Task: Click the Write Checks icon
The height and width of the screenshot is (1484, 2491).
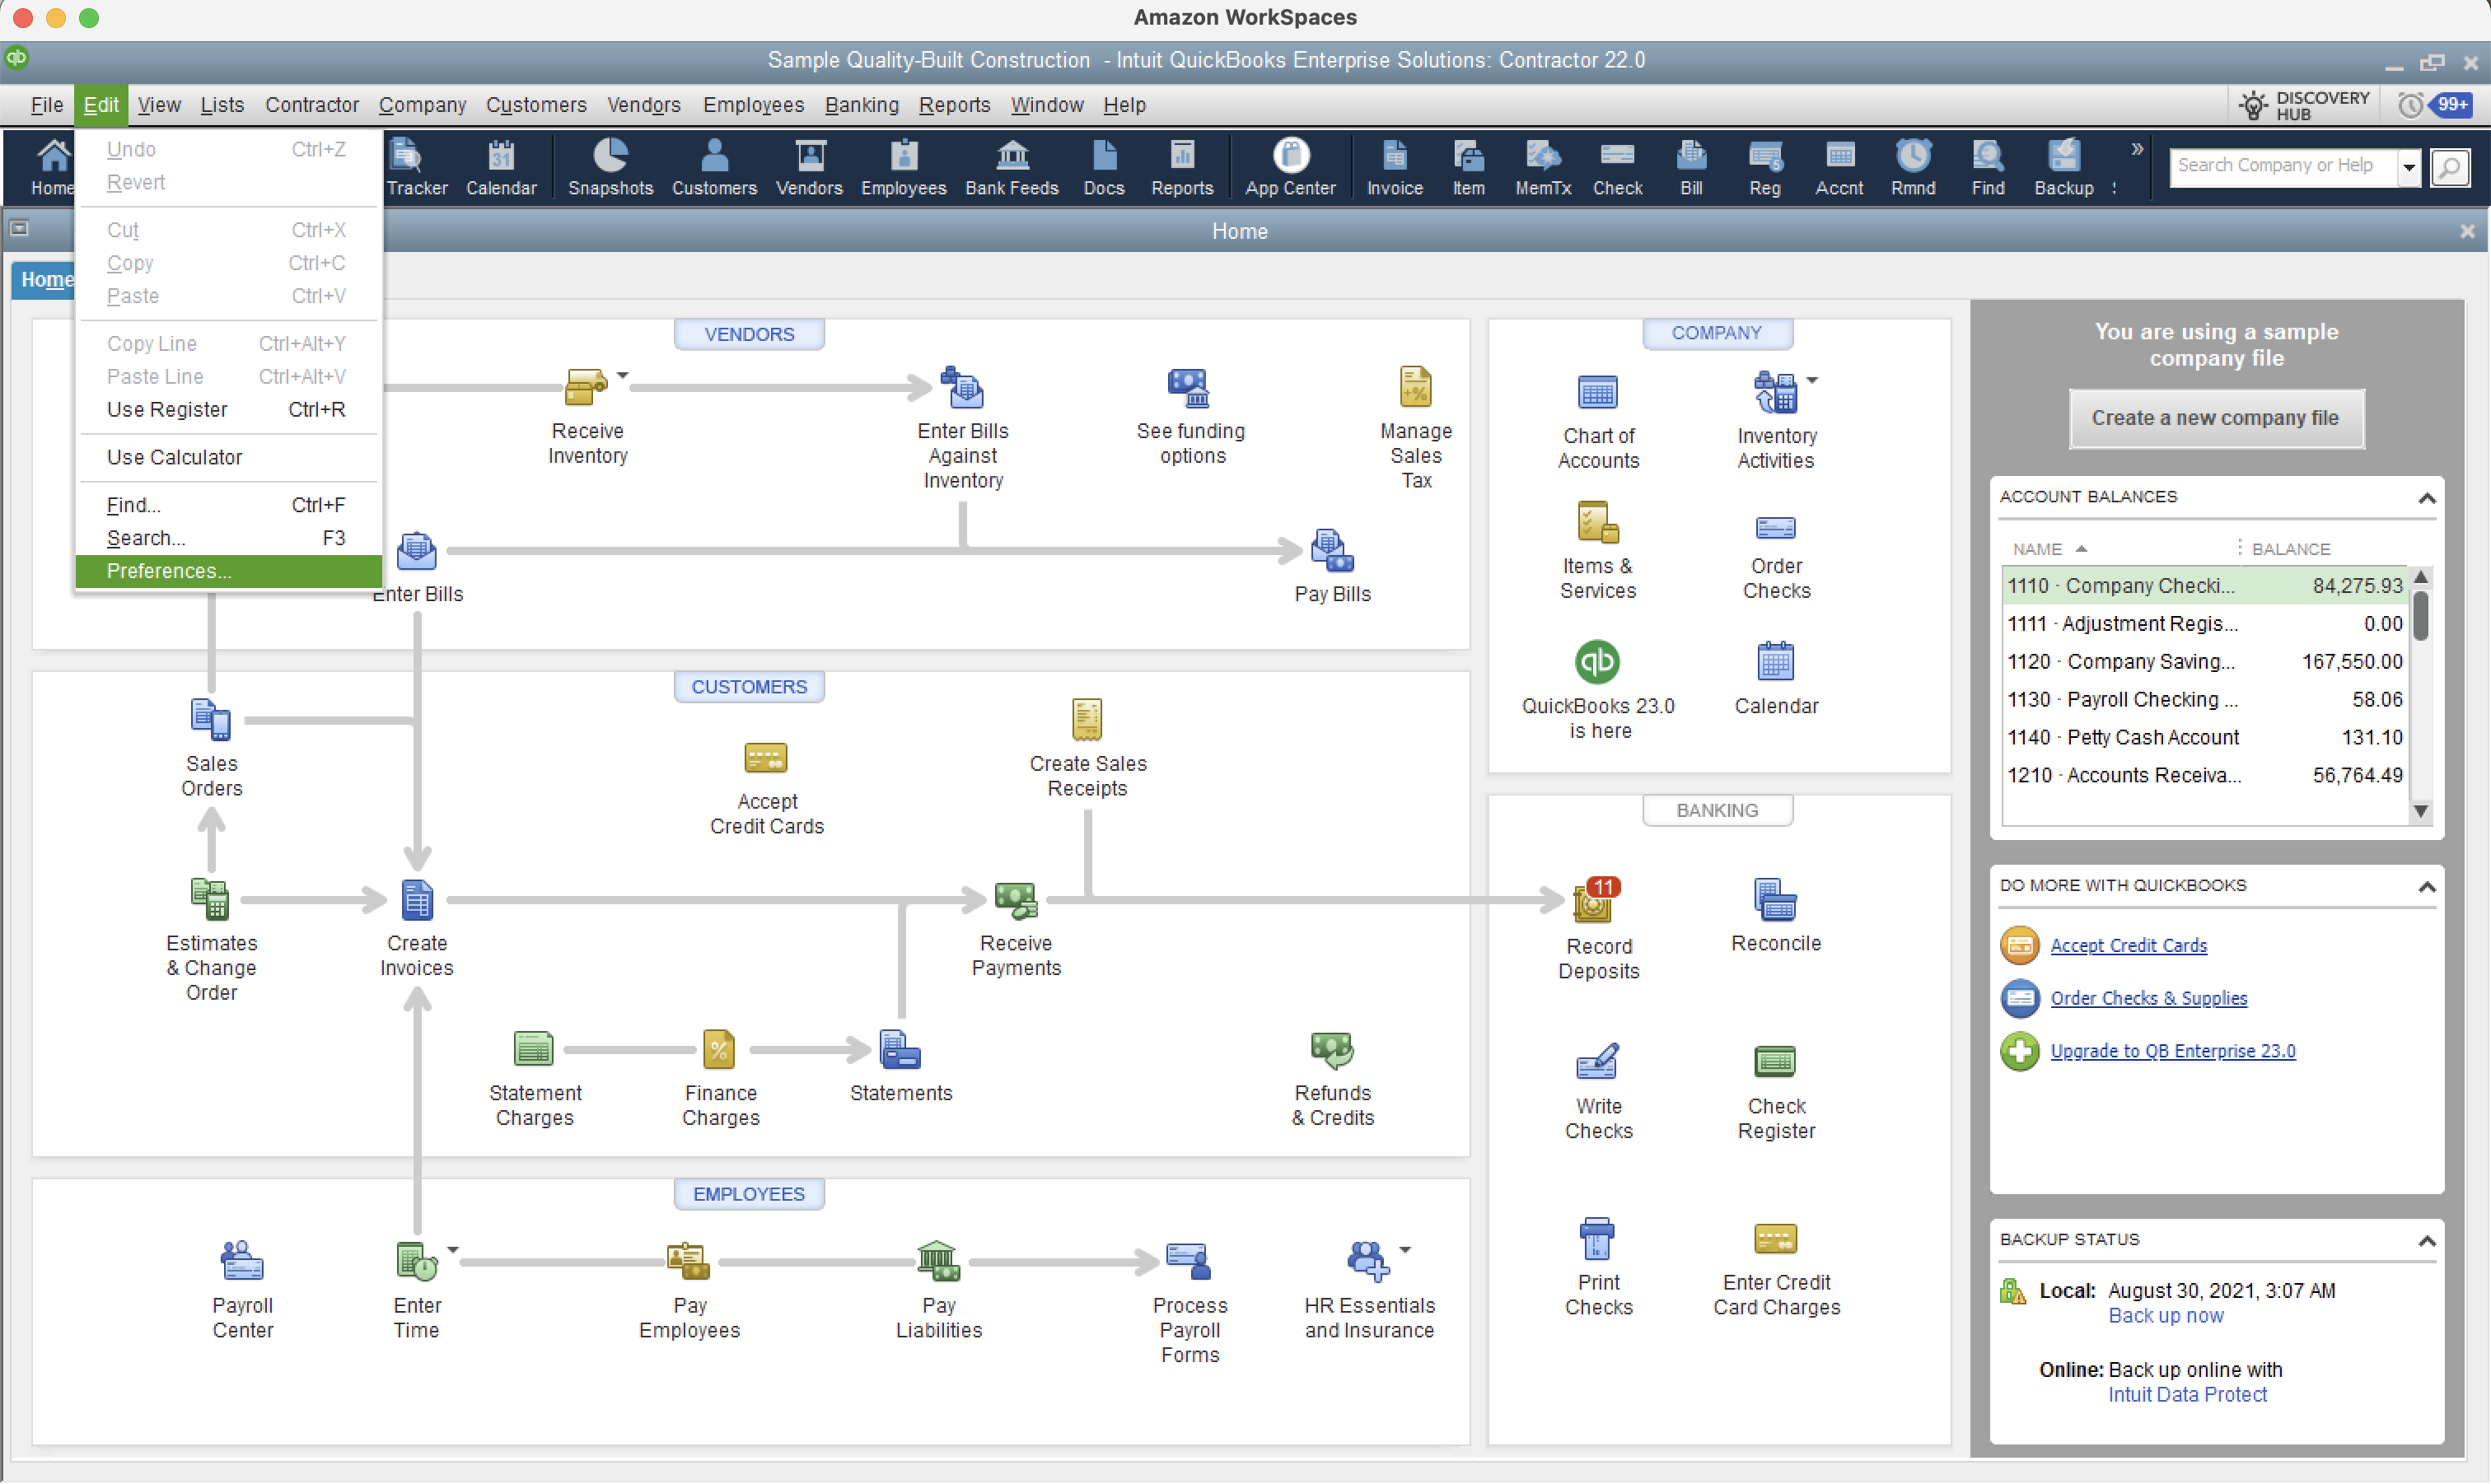Action: click(1597, 1061)
